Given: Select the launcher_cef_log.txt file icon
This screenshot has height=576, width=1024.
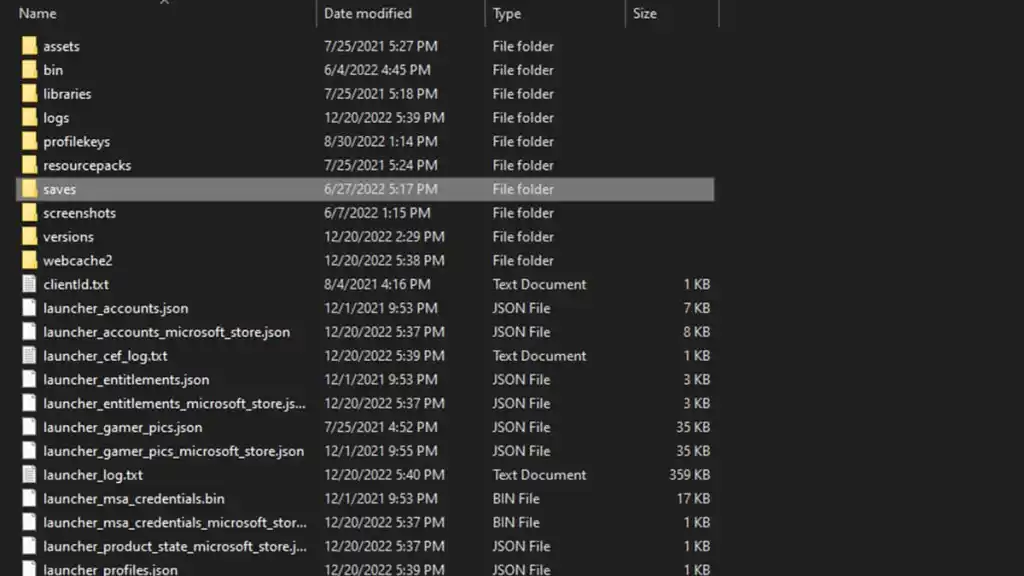Looking at the screenshot, I should point(29,355).
